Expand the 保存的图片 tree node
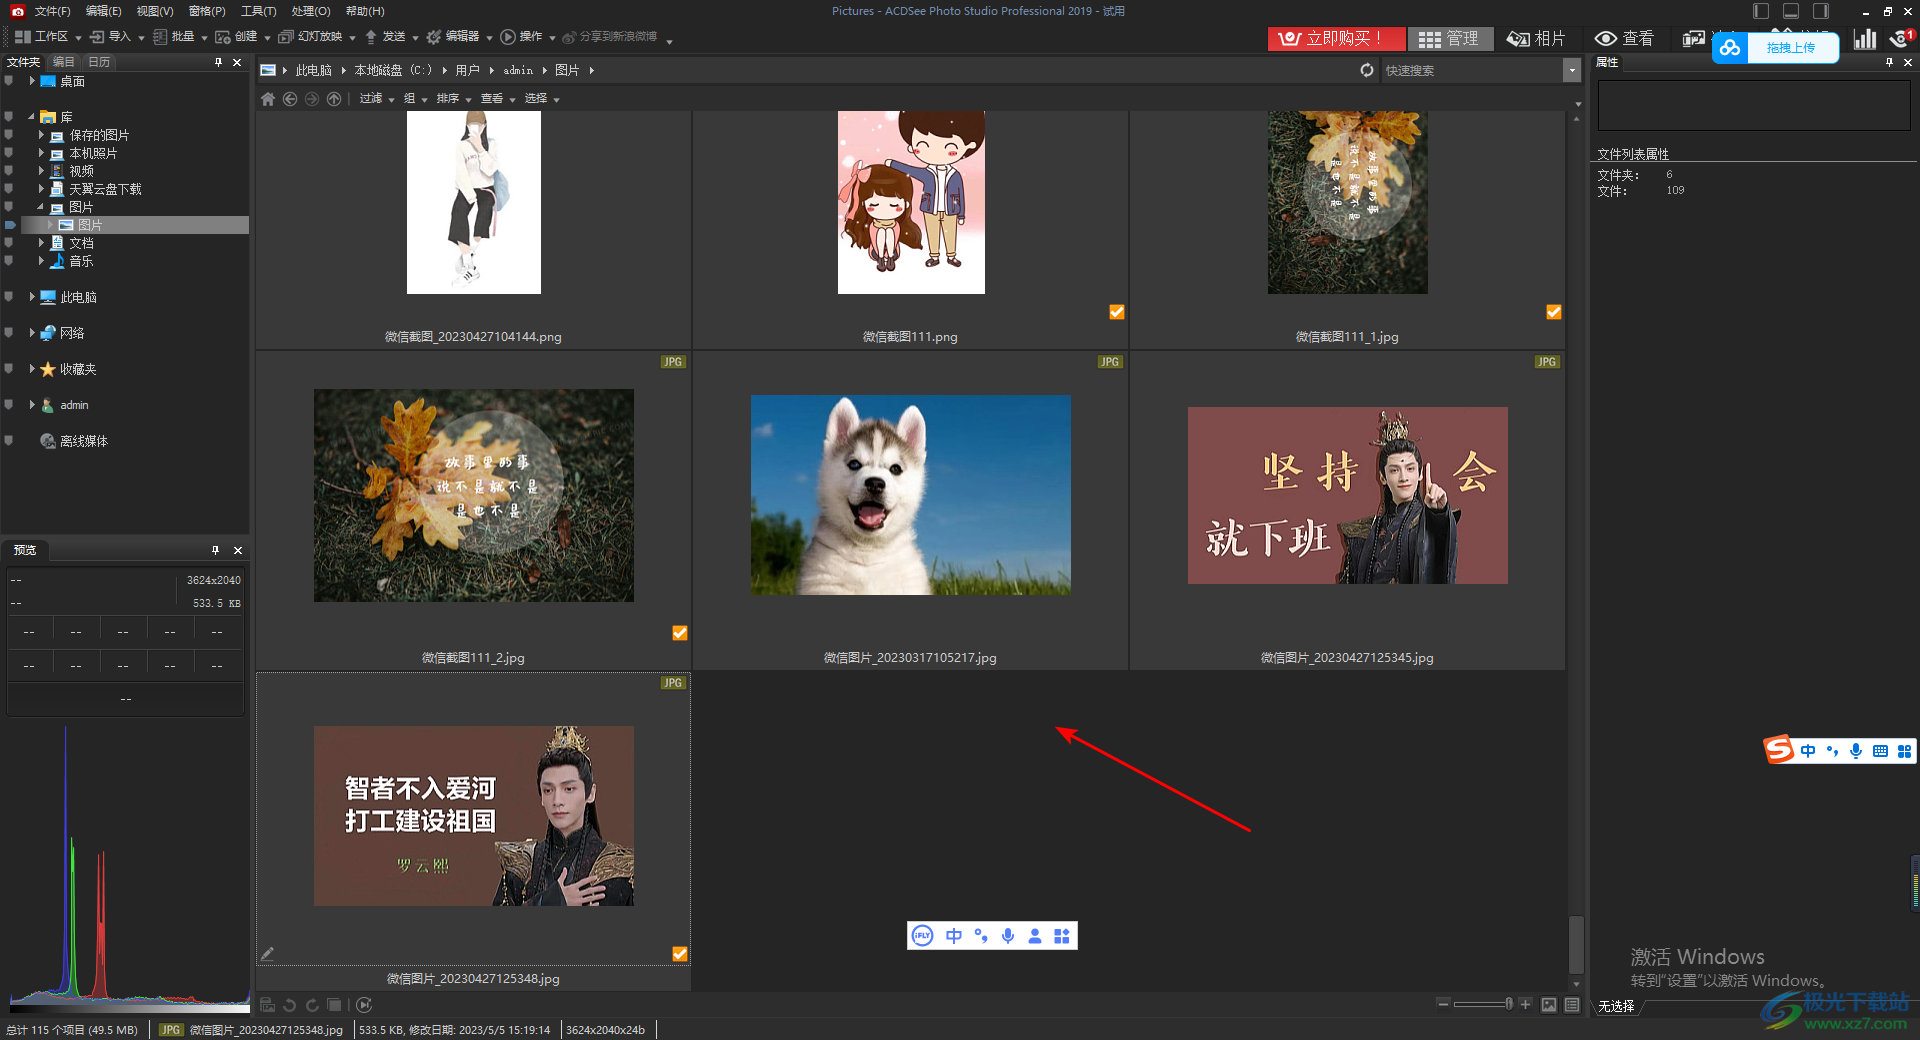1920x1040 pixels. click(41, 135)
